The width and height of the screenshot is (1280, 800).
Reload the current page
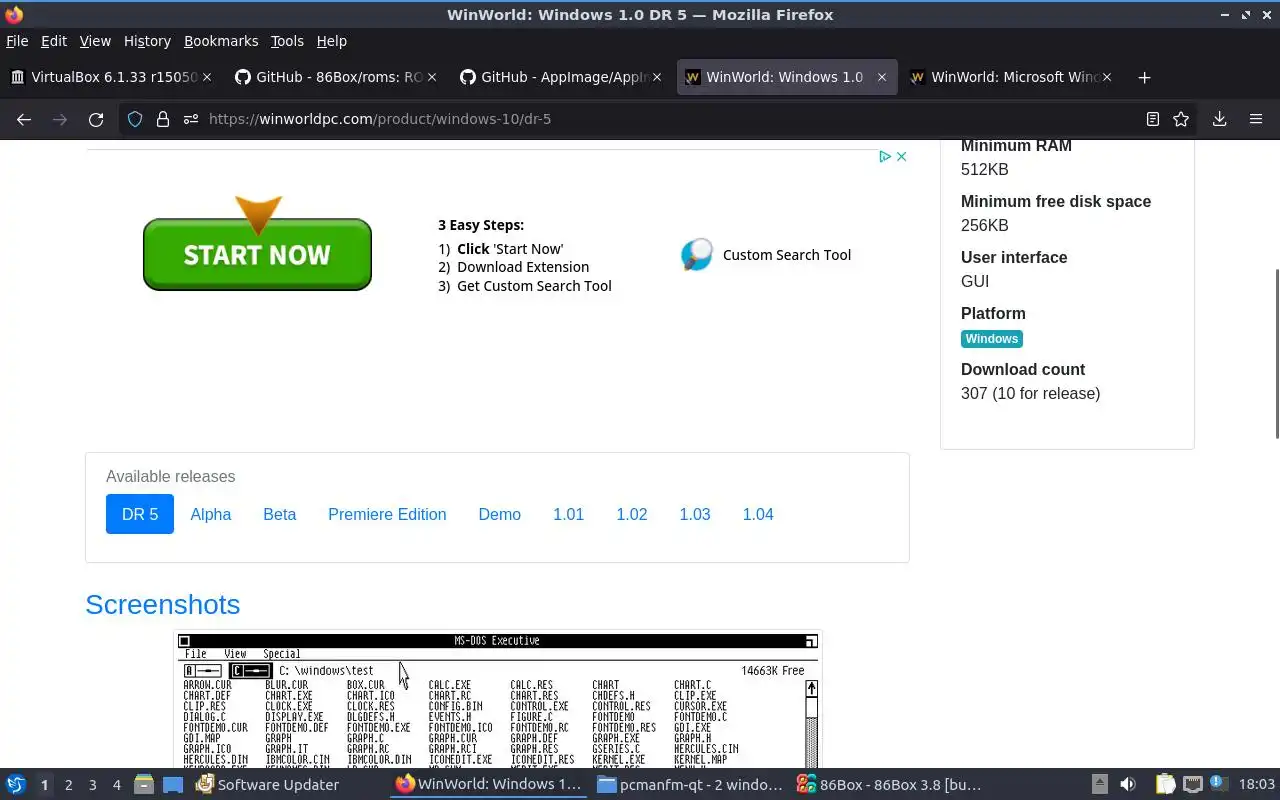pos(96,119)
